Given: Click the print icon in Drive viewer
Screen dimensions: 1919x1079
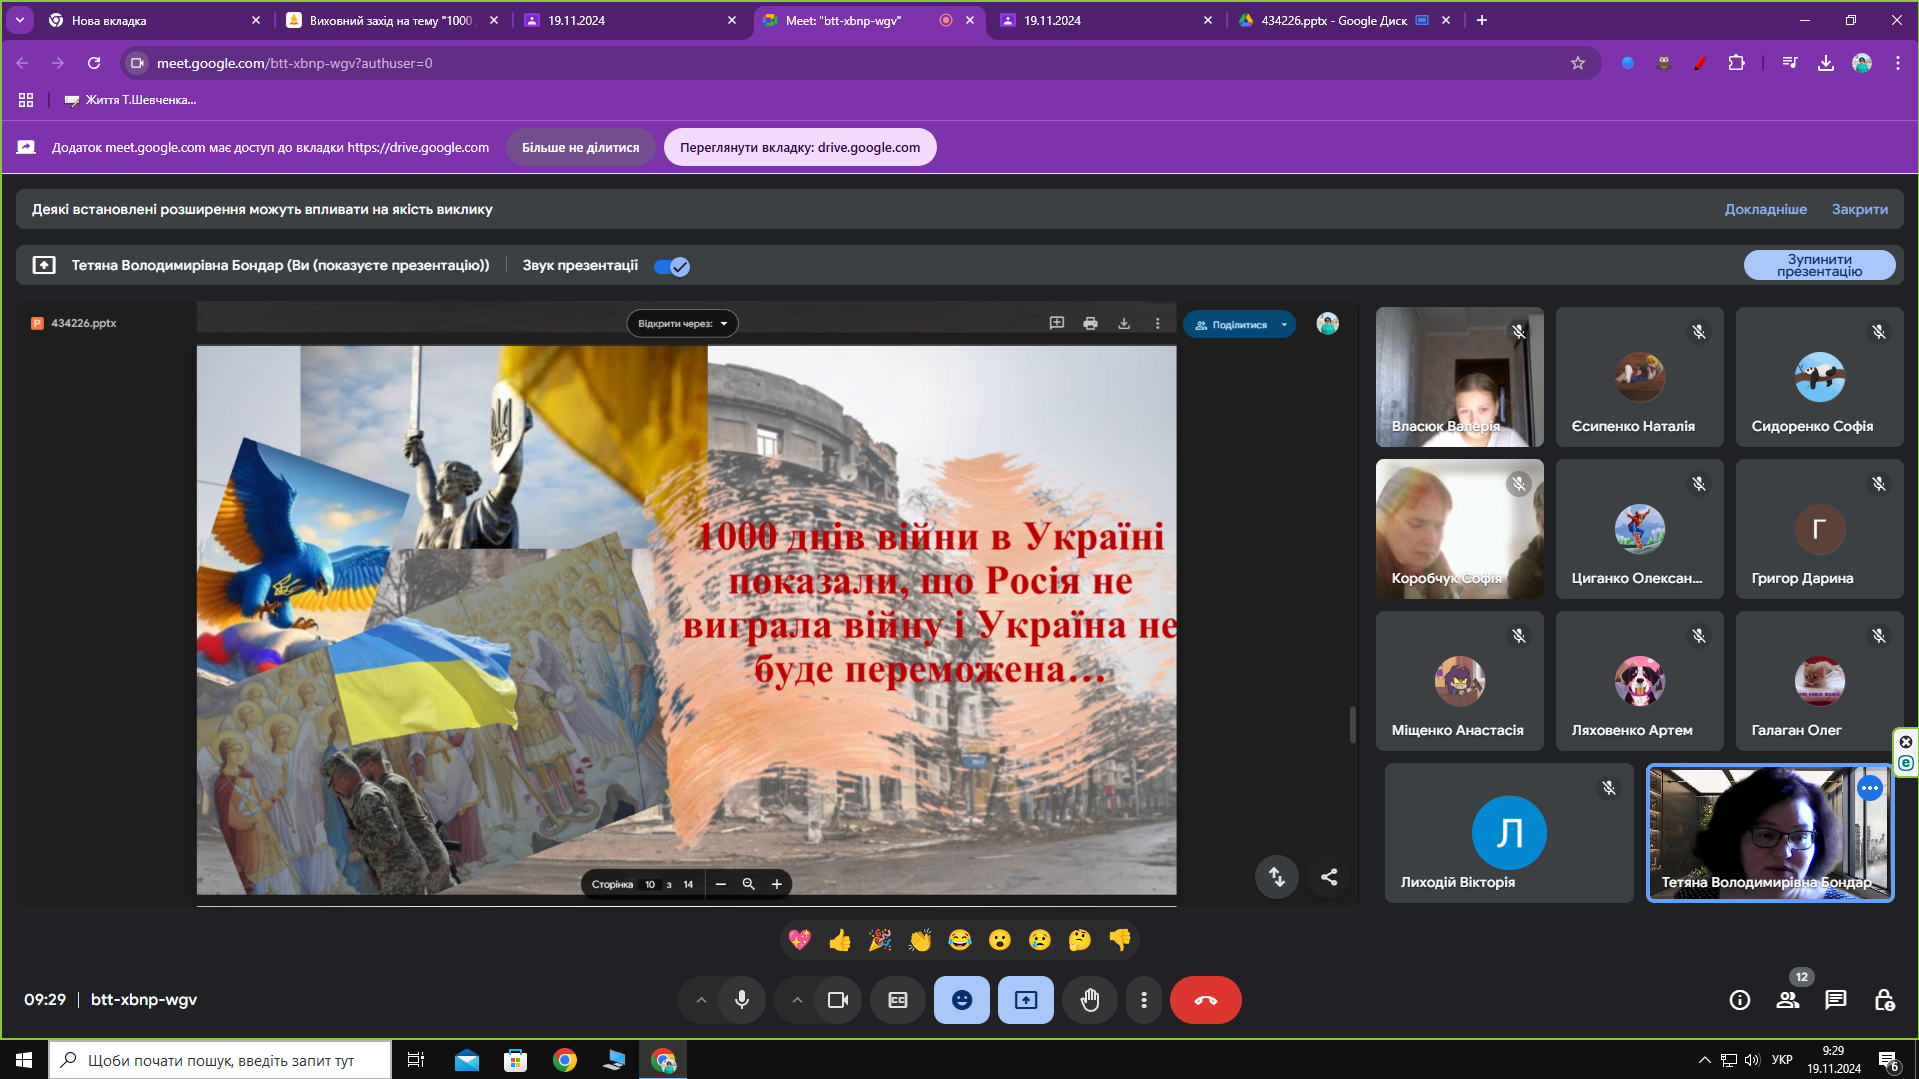Looking at the screenshot, I should pos(1090,323).
